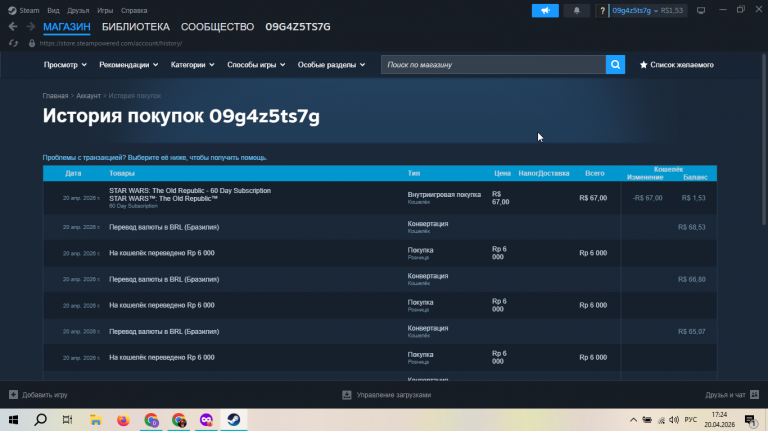Open the Справка menu
This screenshot has width=768, height=431.
point(134,10)
